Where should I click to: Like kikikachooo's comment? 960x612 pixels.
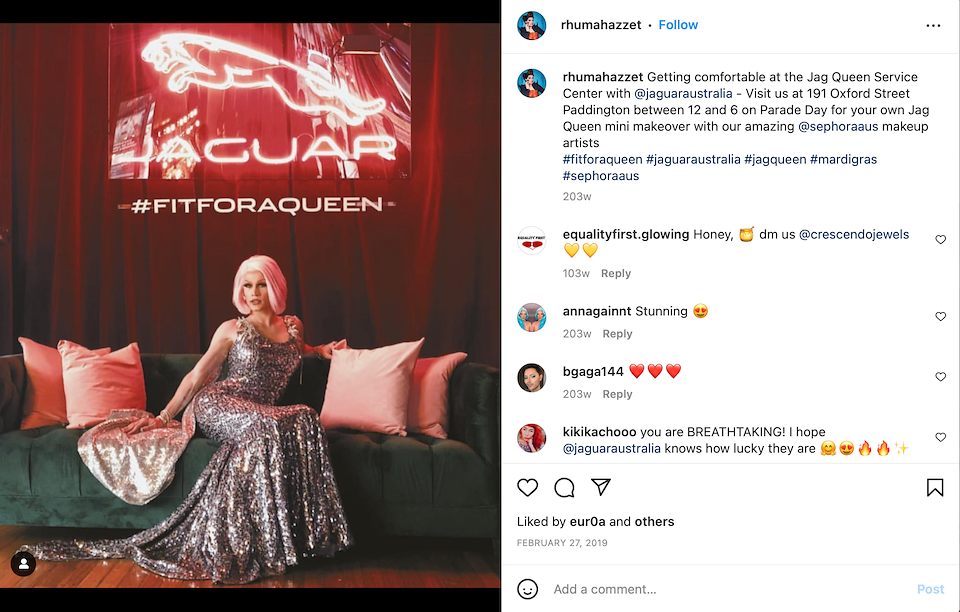940,438
